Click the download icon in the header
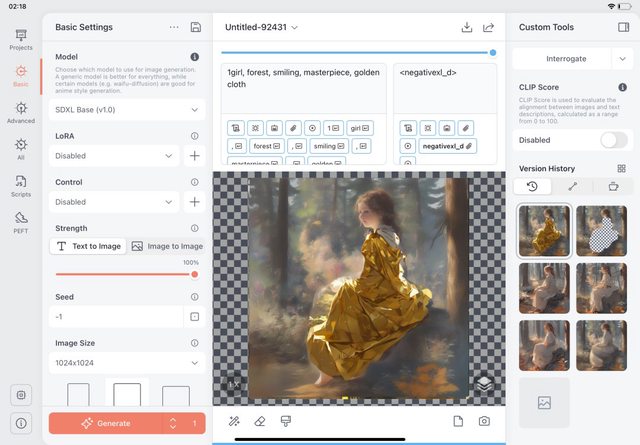640x445 pixels. pyautogui.click(x=466, y=27)
